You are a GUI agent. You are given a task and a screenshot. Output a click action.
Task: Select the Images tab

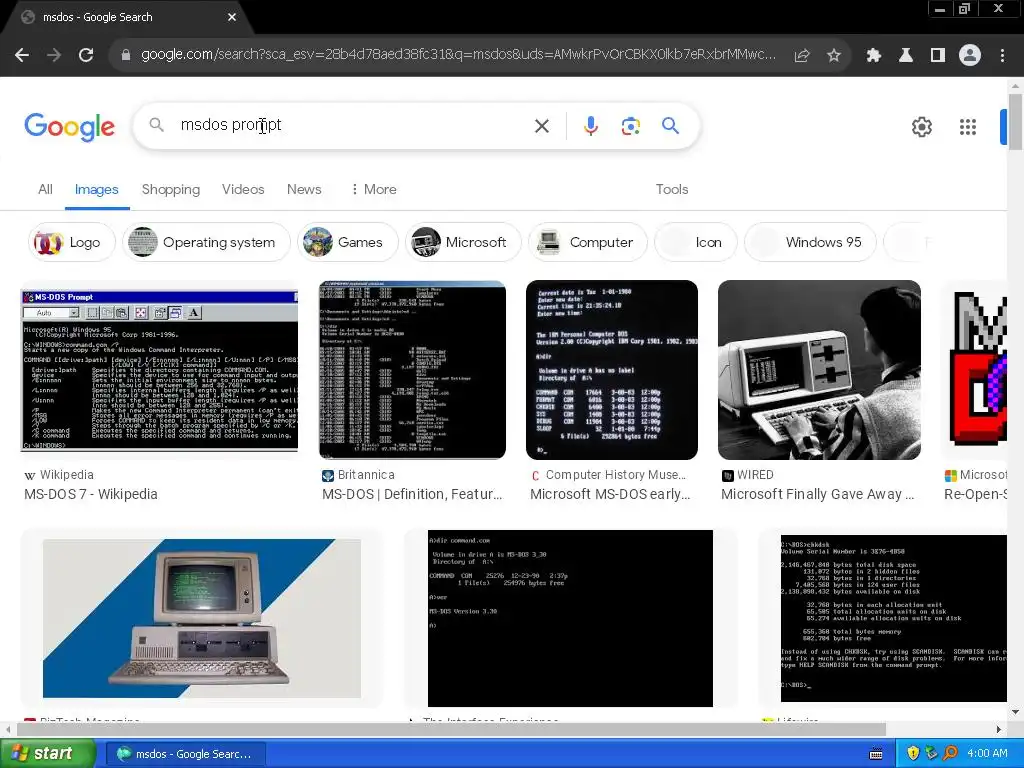point(97,189)
